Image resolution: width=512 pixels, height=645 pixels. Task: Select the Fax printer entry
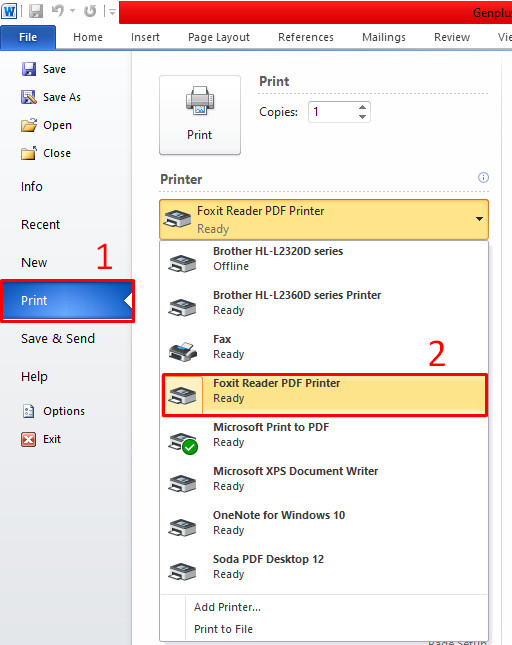coord(324,347)
